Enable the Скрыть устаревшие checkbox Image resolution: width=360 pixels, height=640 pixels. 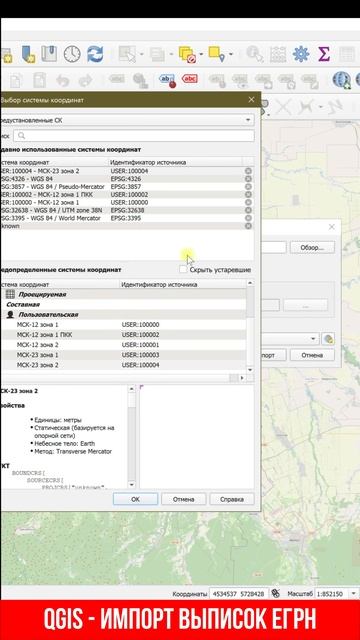[x=183, y=270]
